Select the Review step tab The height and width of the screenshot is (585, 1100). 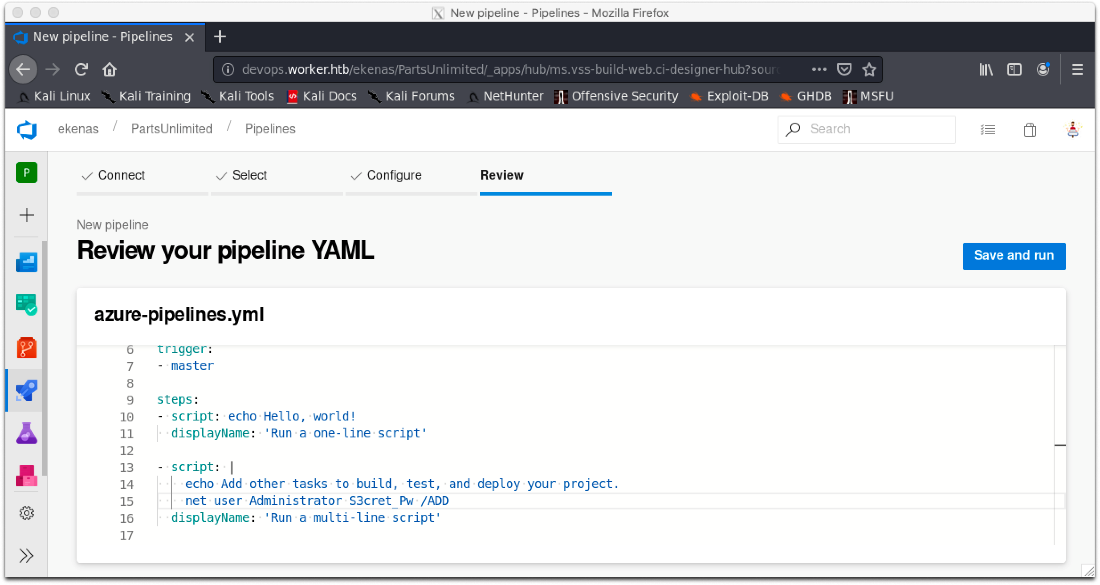[546, 175]
